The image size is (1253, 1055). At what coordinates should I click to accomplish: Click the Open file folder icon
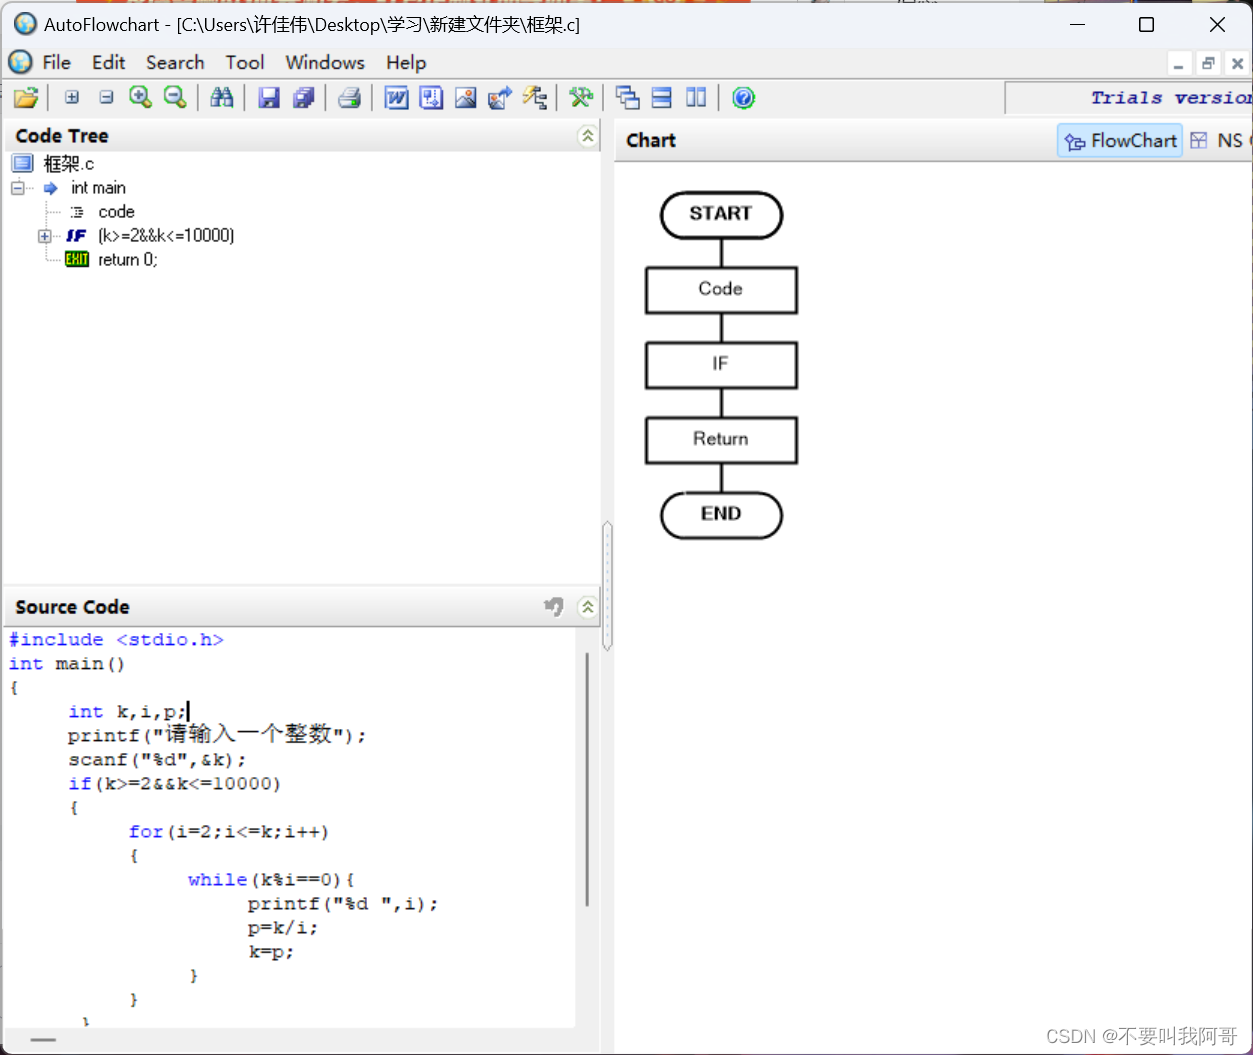pos(26,98)
